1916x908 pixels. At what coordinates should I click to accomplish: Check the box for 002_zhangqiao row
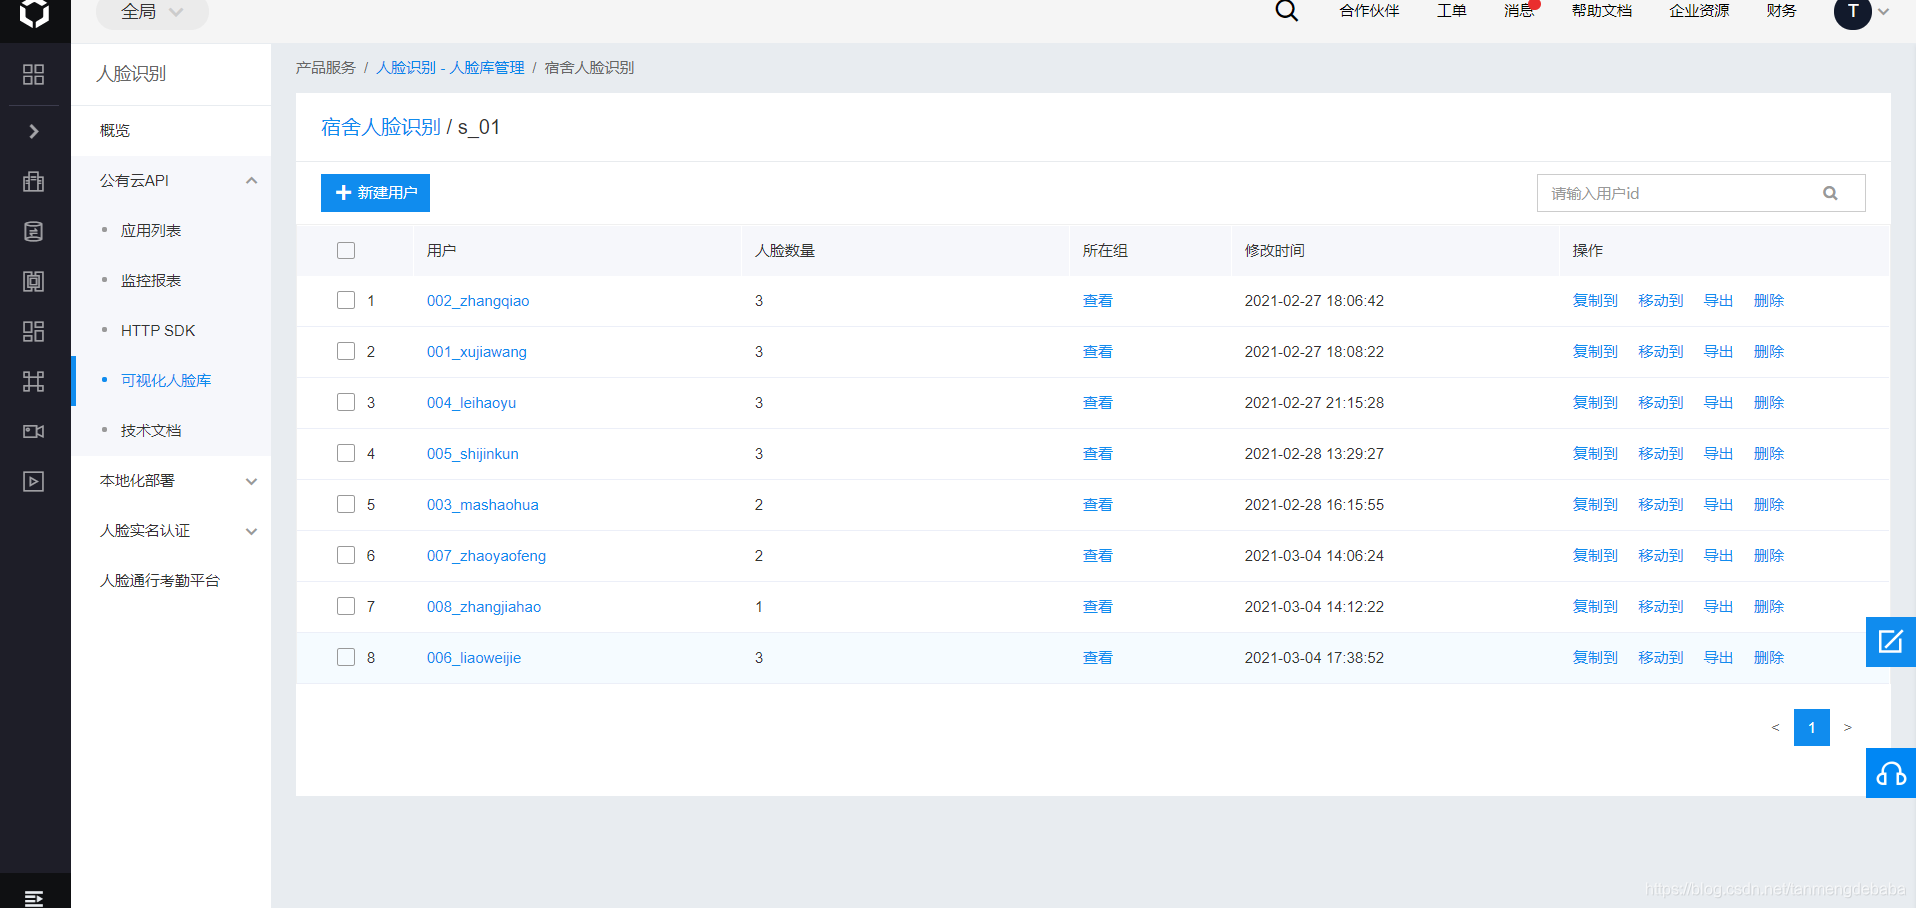point(346,300)
